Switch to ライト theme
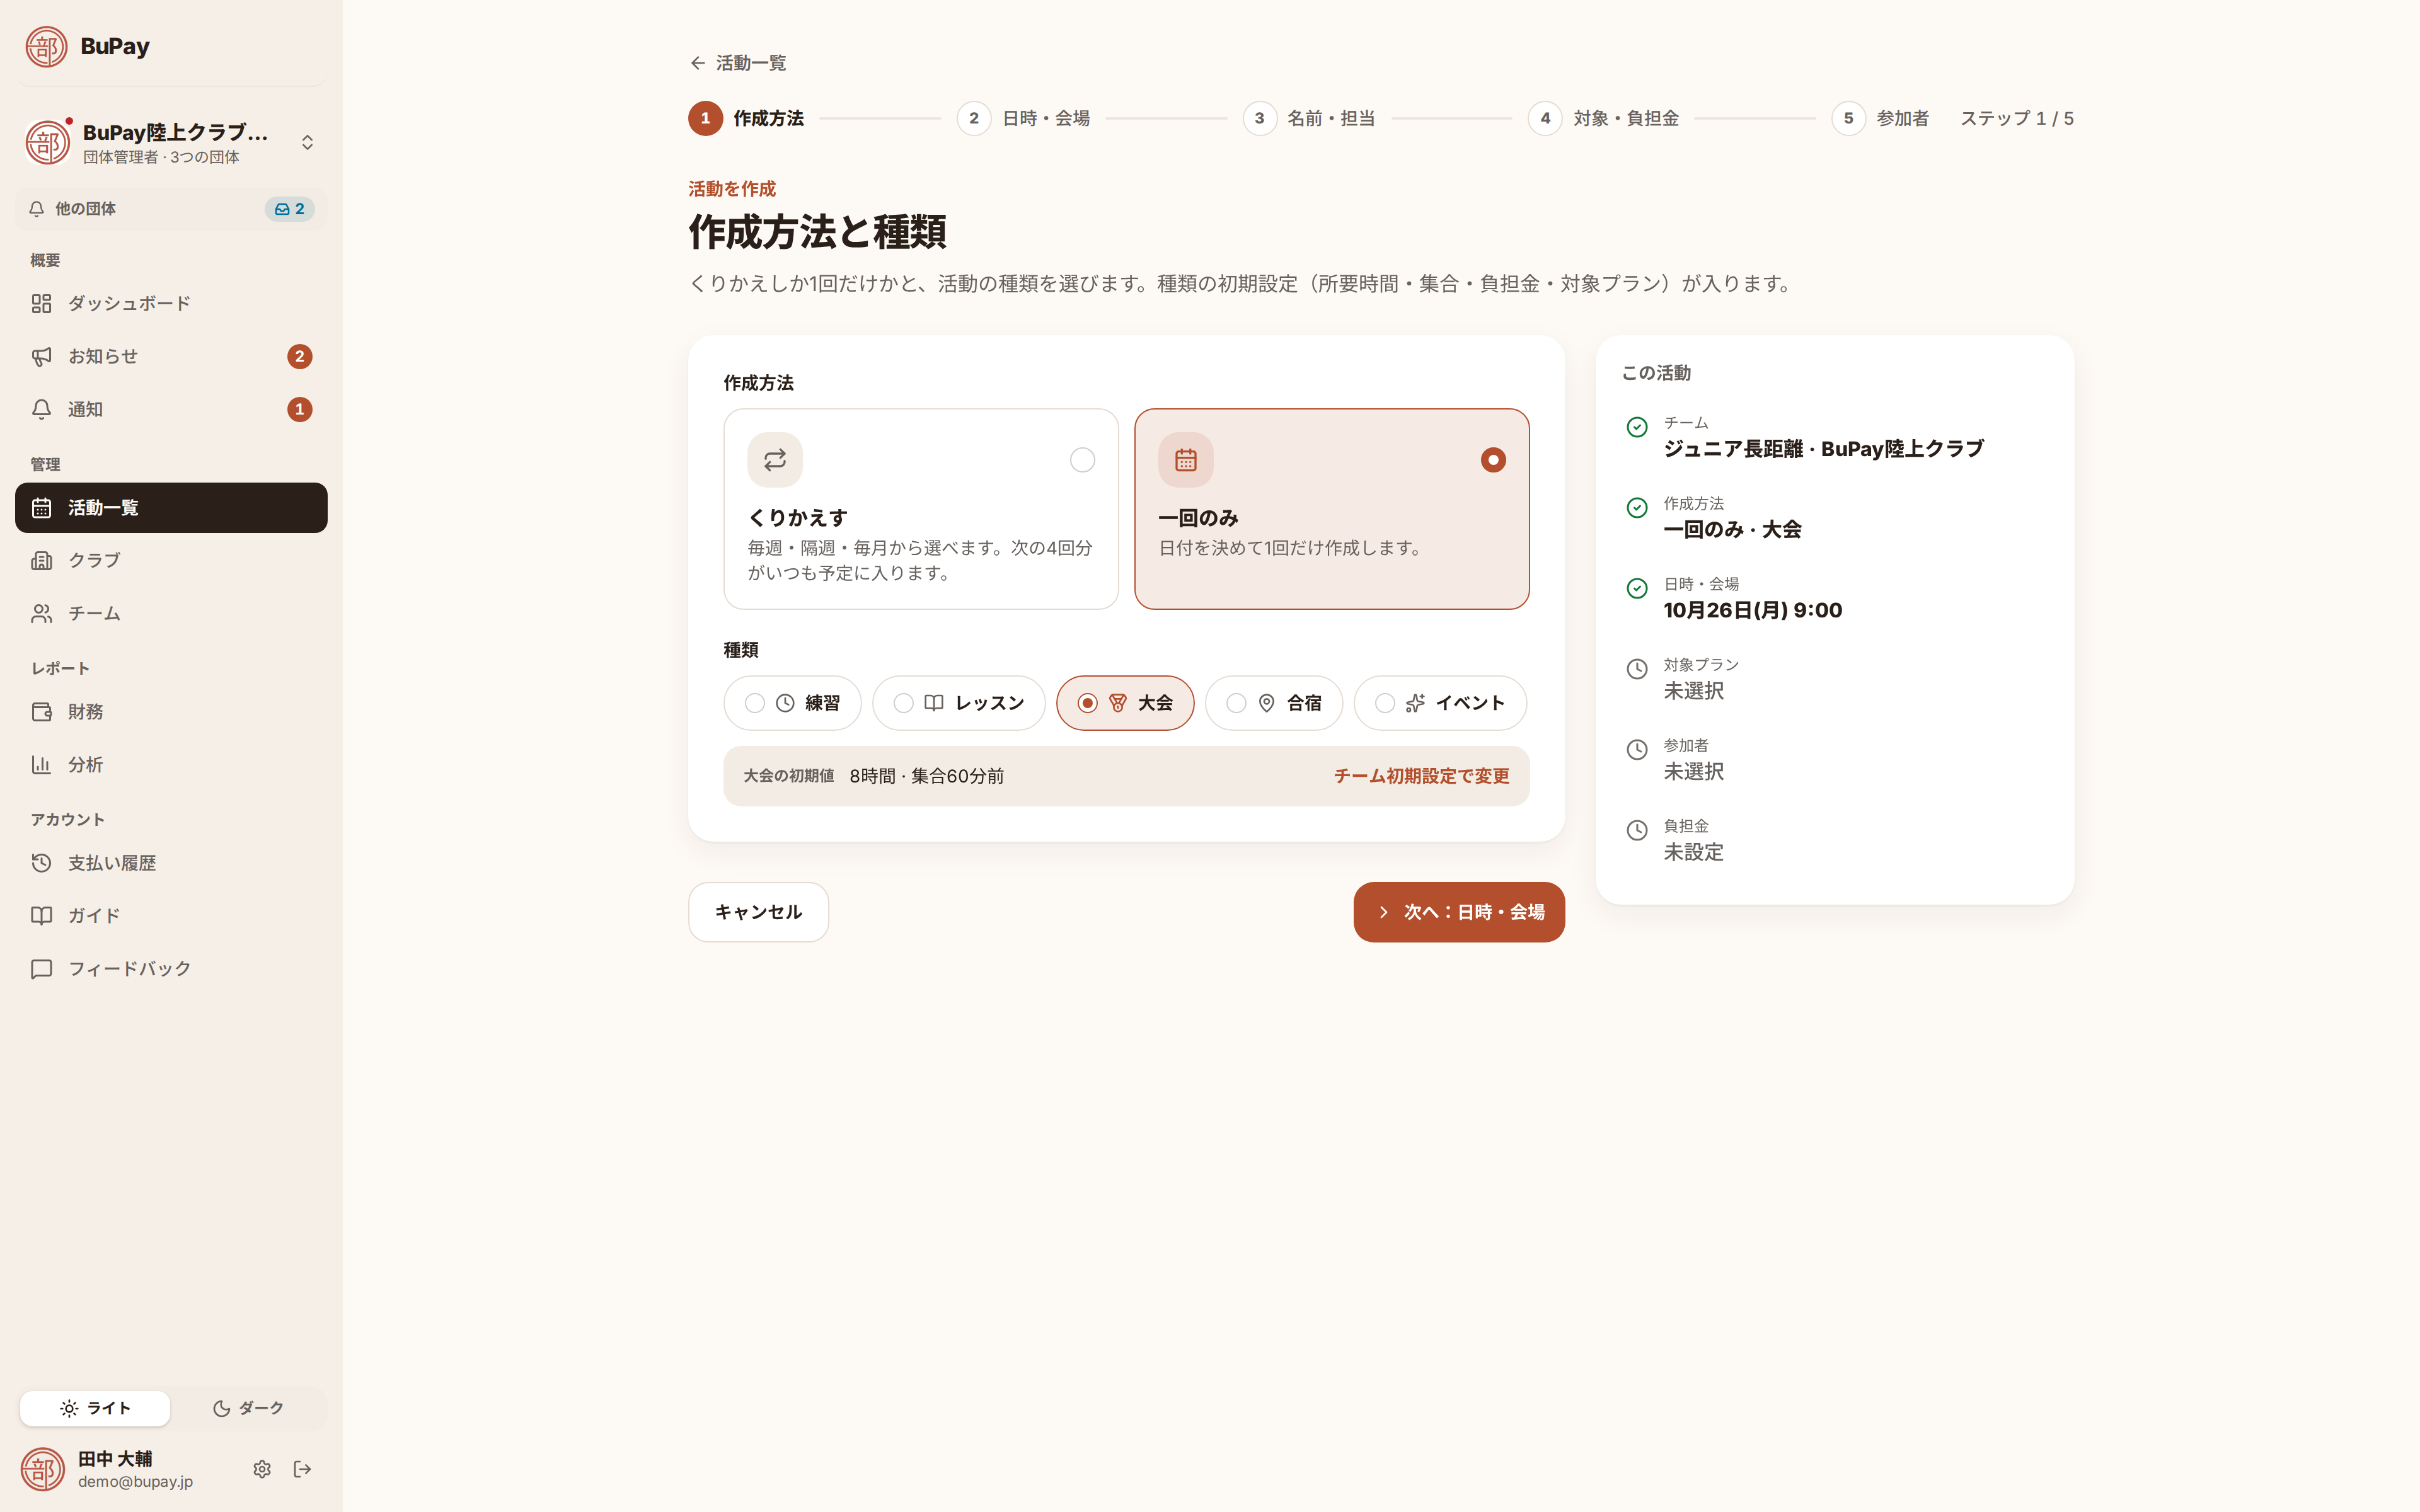This screenshot has width=2420, height=1512. [x=95, y=1408]
